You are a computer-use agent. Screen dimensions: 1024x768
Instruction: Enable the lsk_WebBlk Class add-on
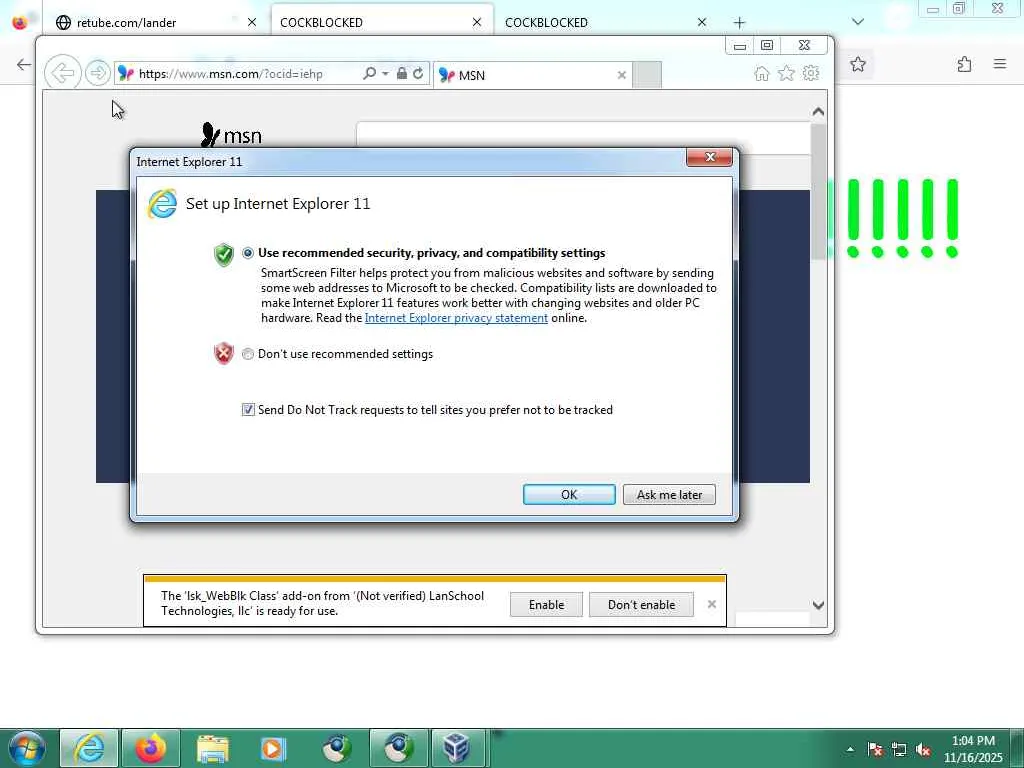[x=546, y=605]
